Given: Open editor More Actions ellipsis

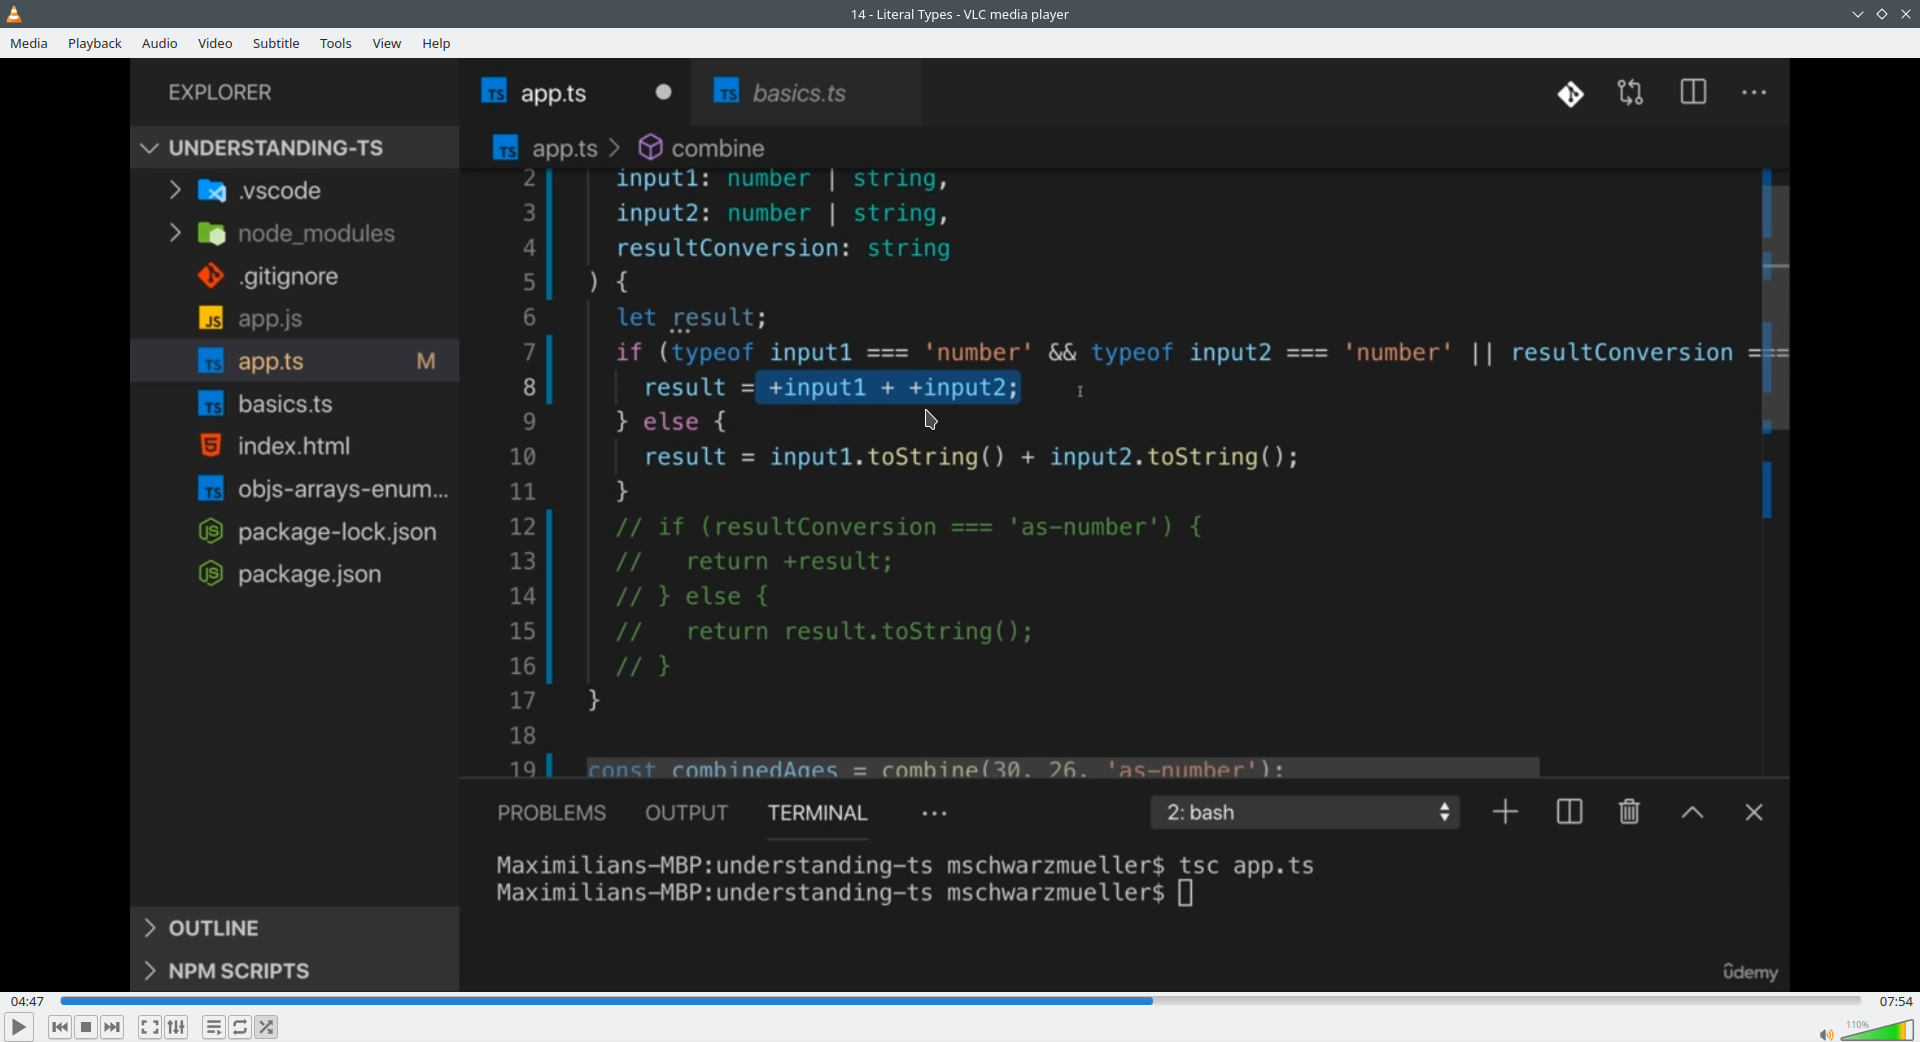Looking at the screenshot, I should click(1755, 93).
